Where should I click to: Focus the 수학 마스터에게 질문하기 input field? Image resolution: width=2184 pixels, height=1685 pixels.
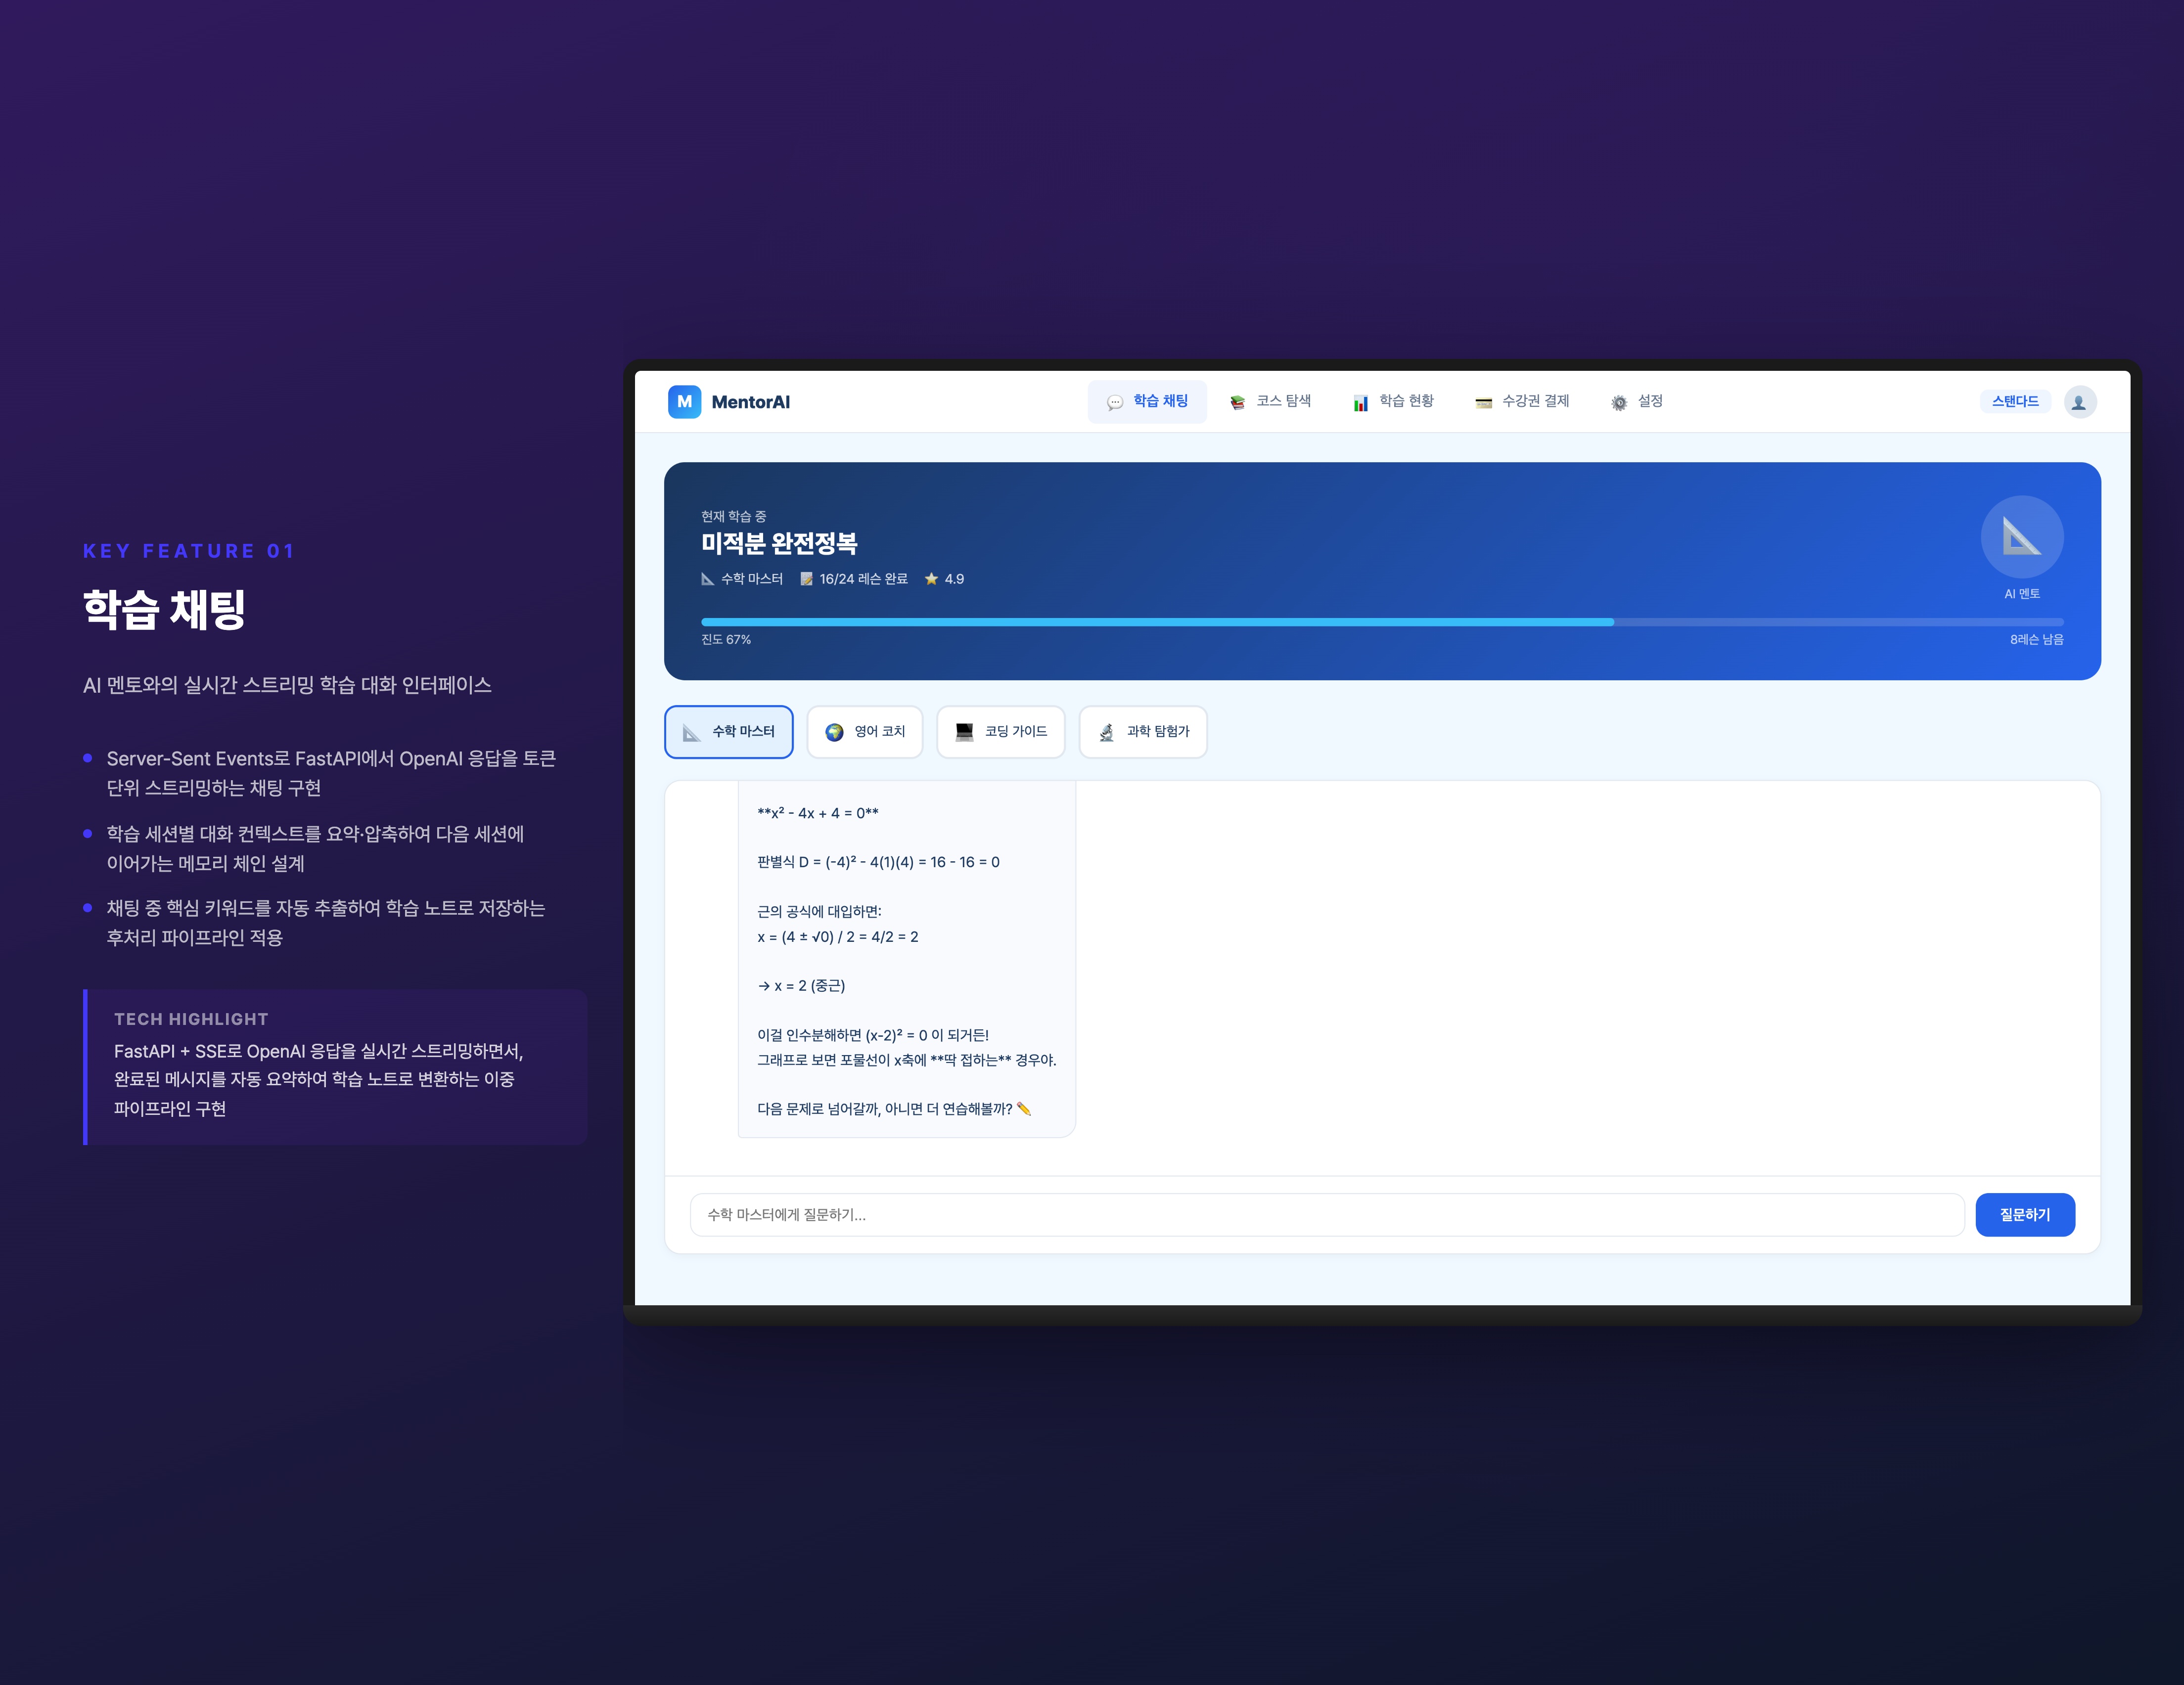tap(1326, 1215)
